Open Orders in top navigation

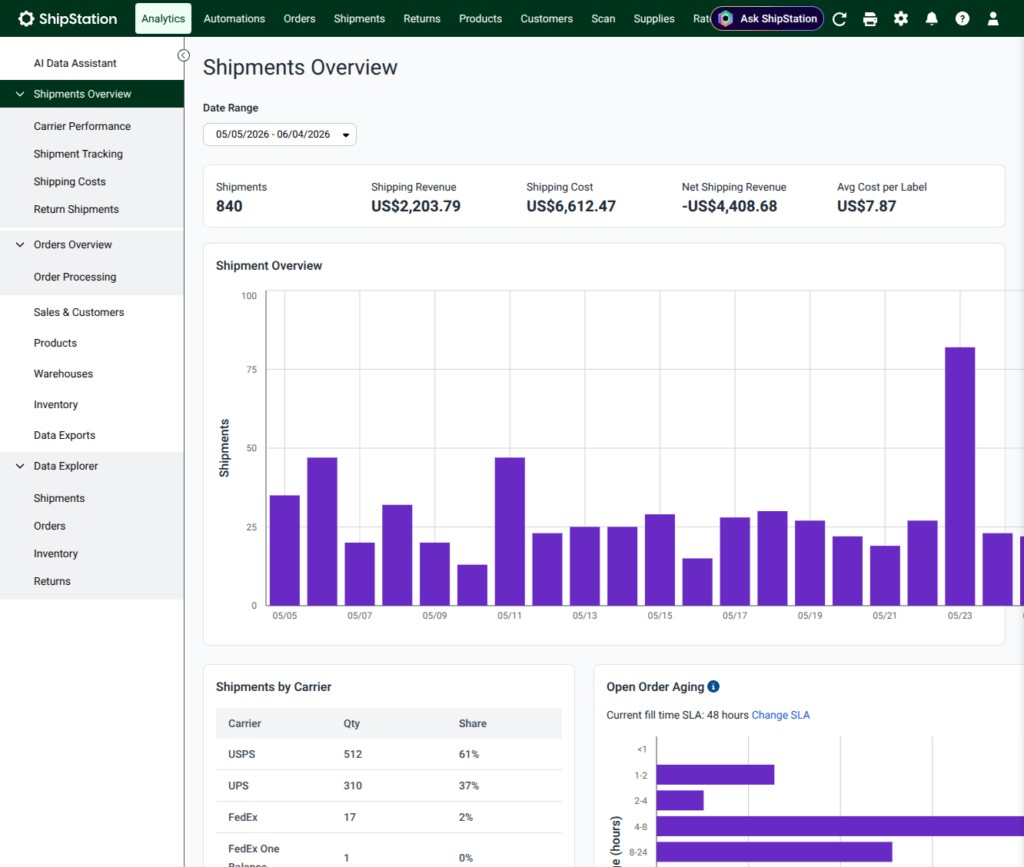(299, 18)
